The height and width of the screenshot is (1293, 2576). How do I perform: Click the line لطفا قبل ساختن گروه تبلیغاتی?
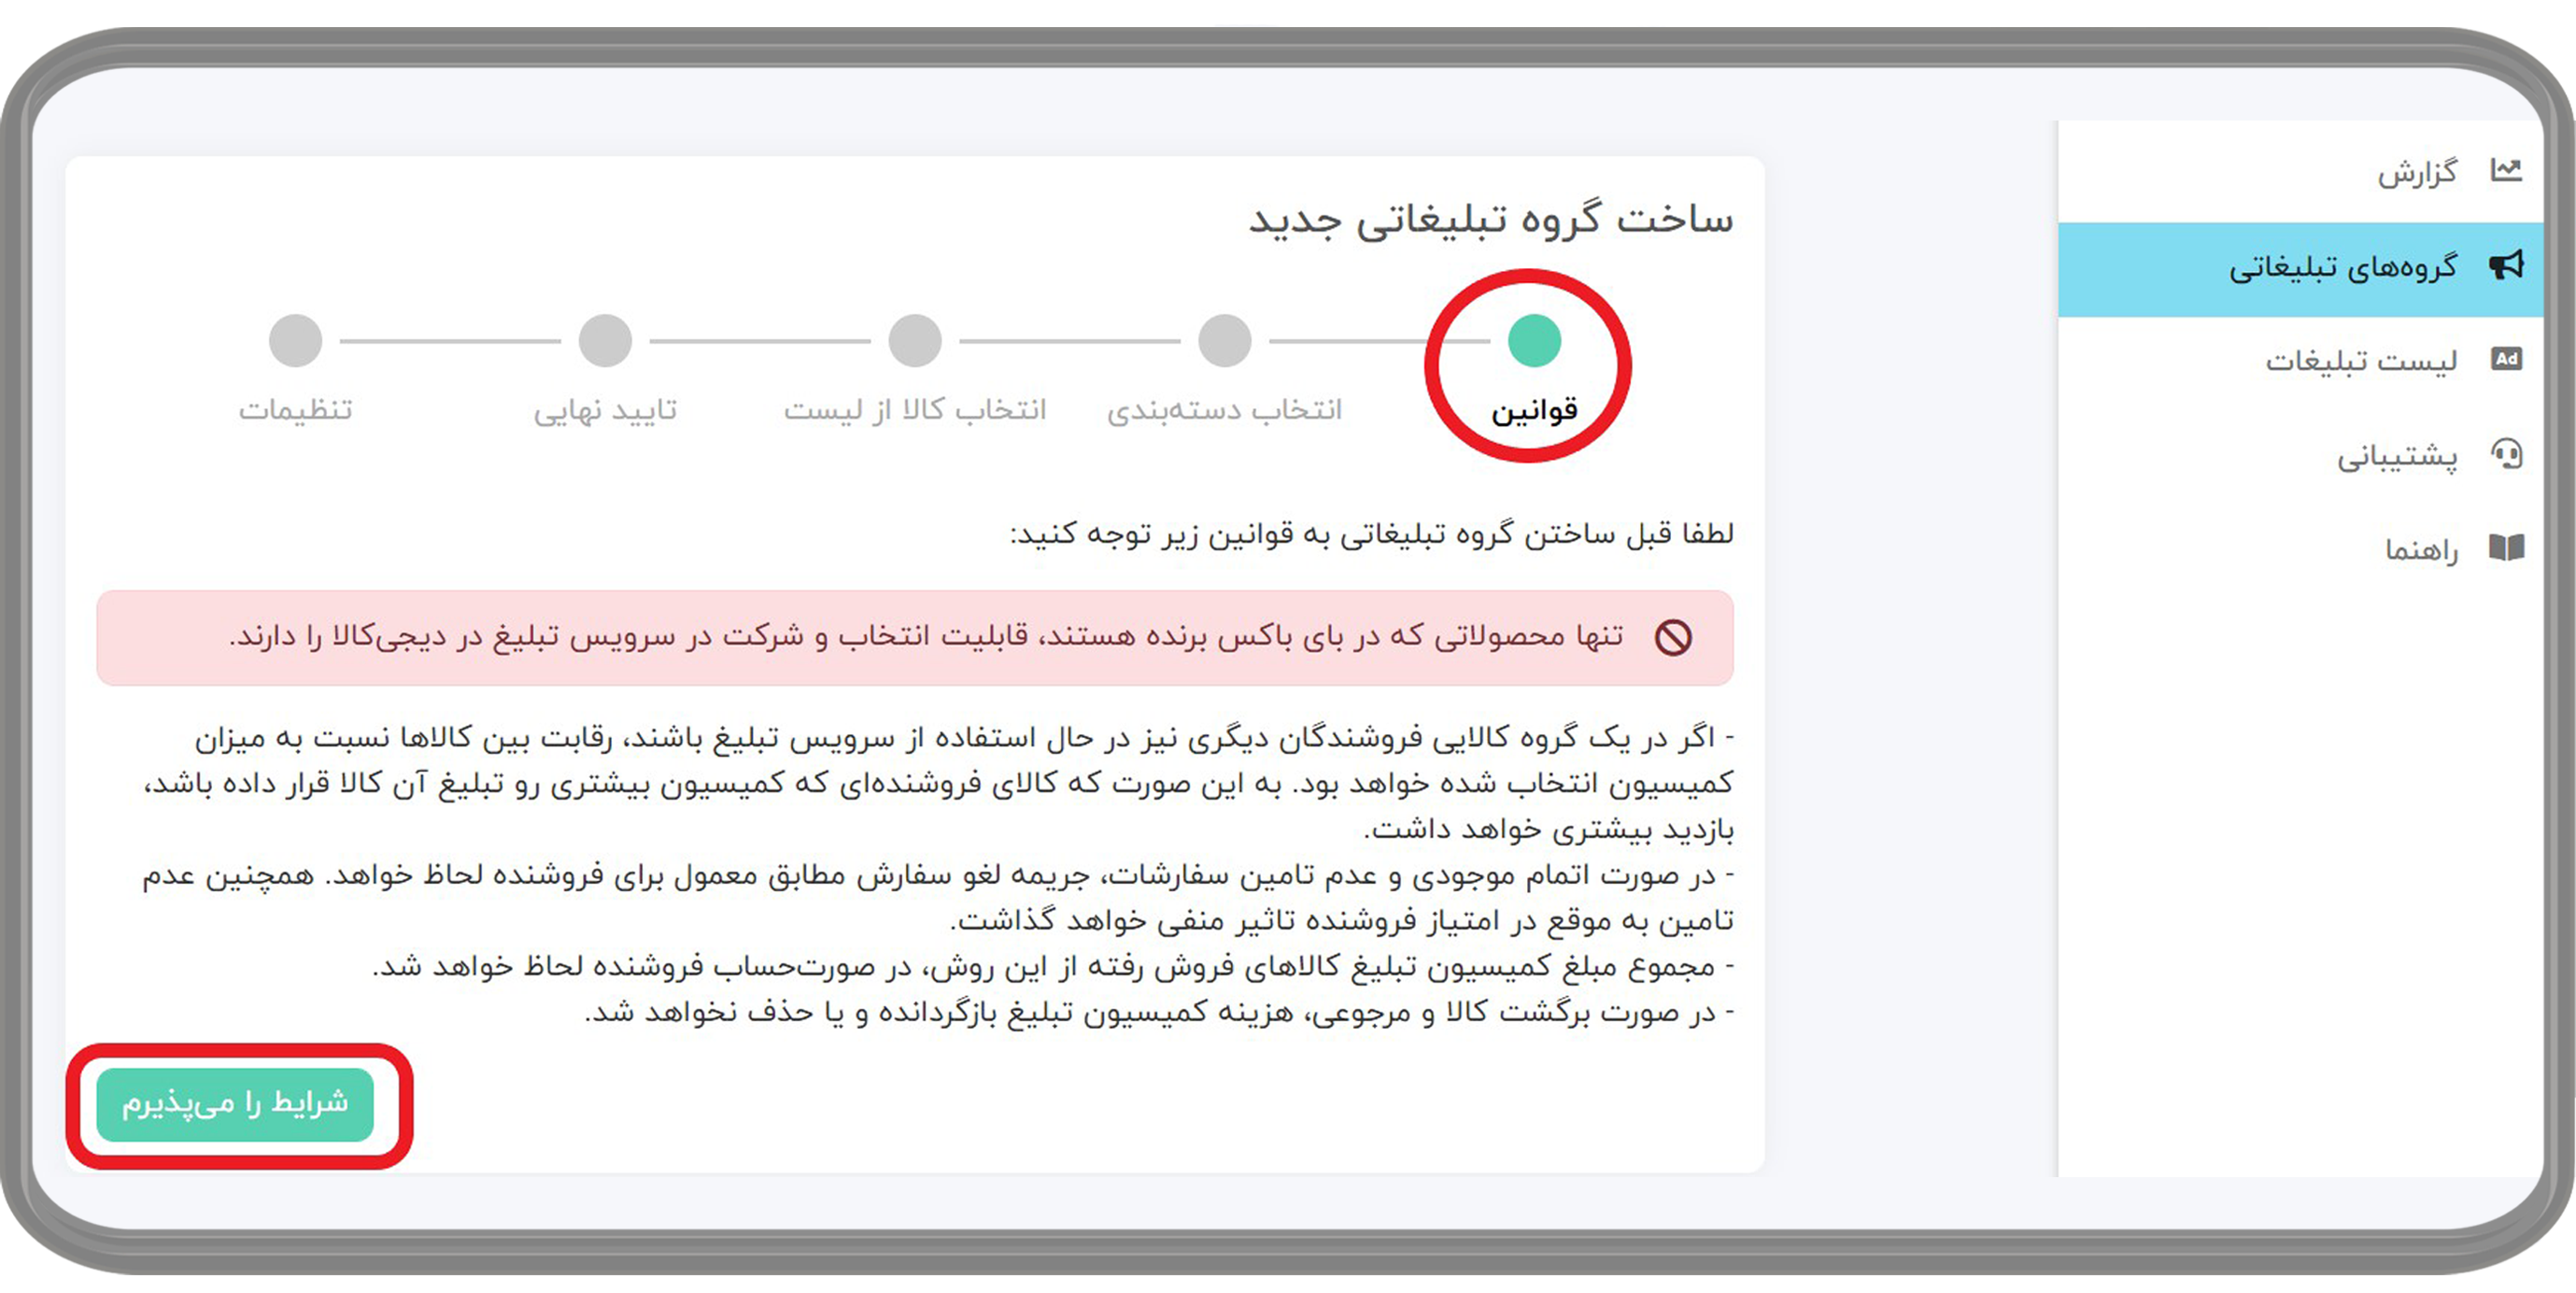(x=1371, y=534)
